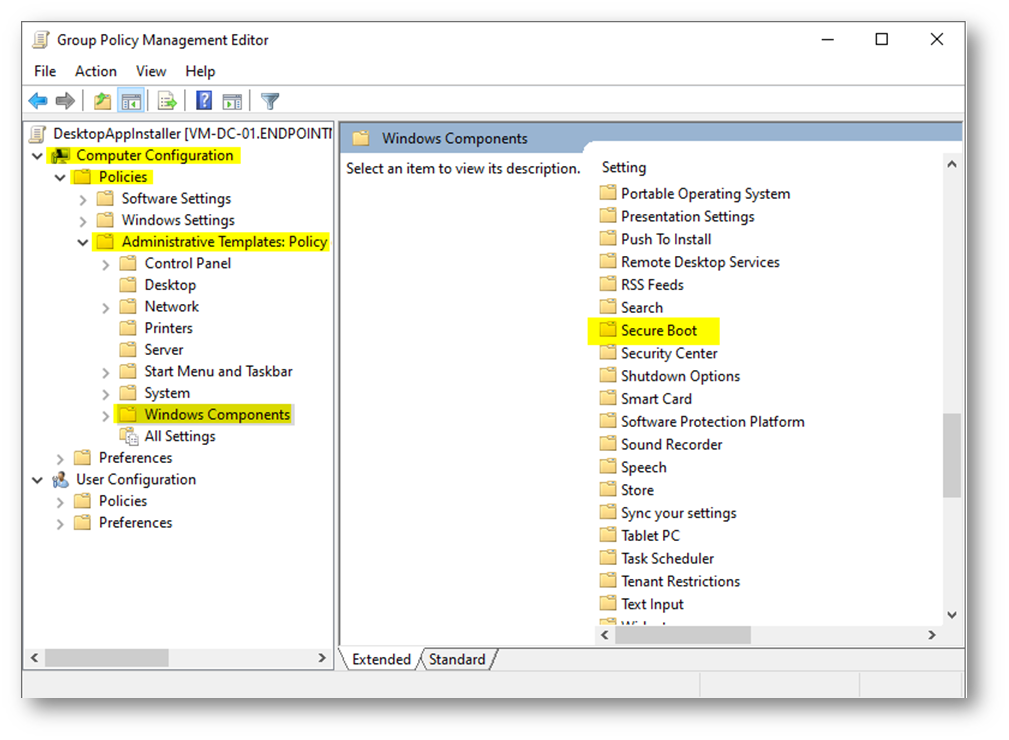The width and height of the screenshot is (1009, 740).
Task: Click the settings list scroll down arrow
Action: point(951,615)
